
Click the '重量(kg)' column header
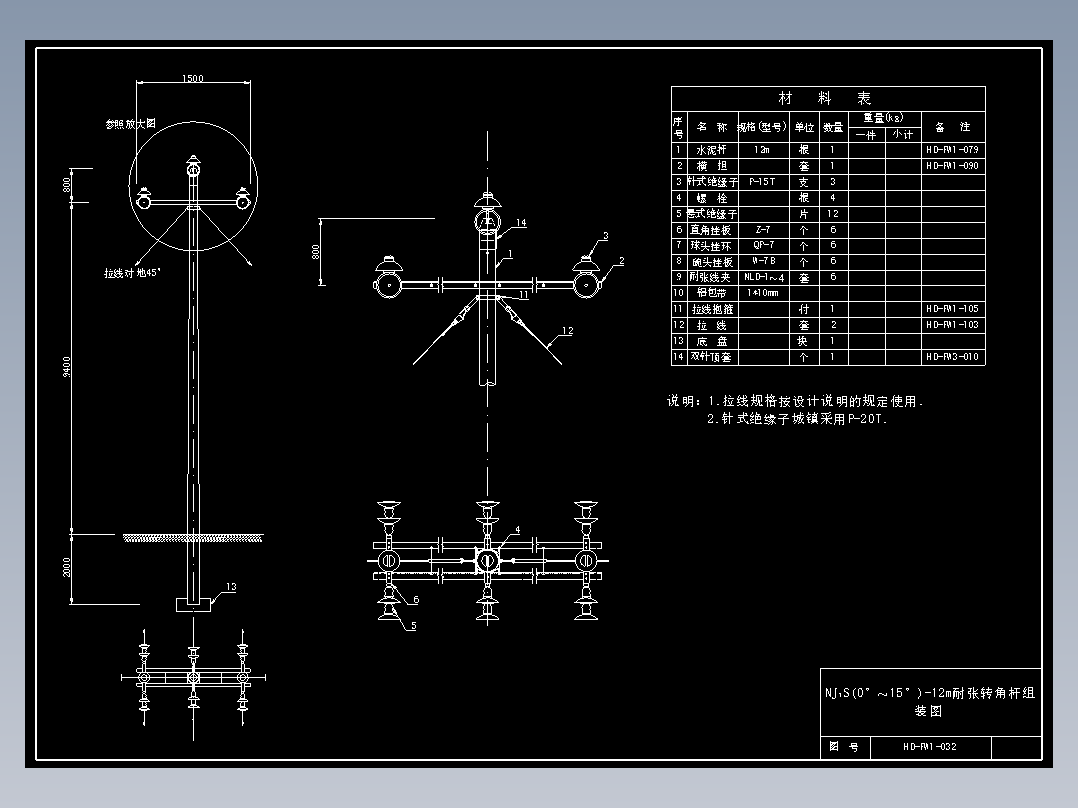point(884,118)
